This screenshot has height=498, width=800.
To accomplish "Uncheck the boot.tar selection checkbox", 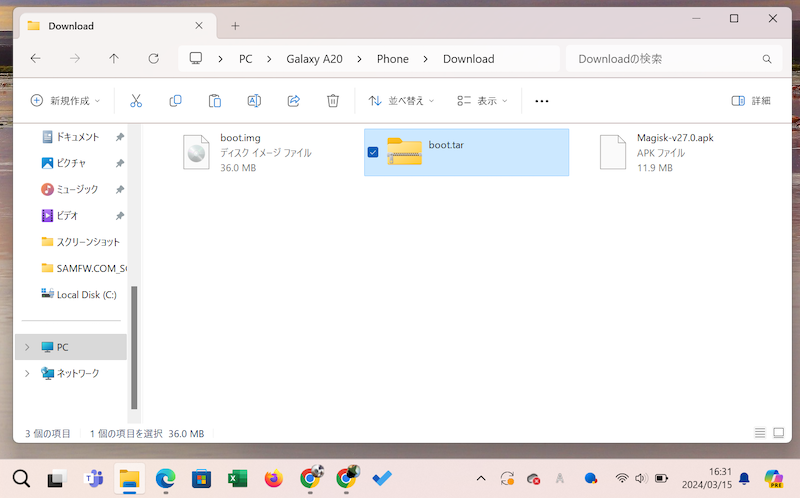I will point(373,152).
